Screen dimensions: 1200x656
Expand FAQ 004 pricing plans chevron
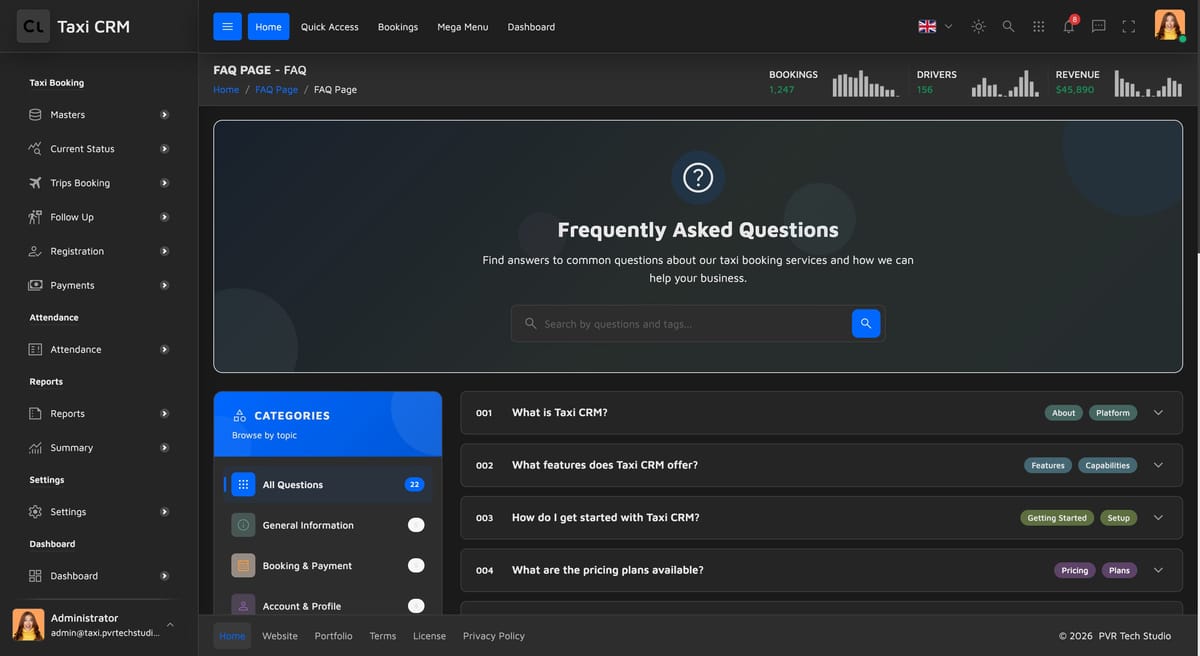point(1158,570)
